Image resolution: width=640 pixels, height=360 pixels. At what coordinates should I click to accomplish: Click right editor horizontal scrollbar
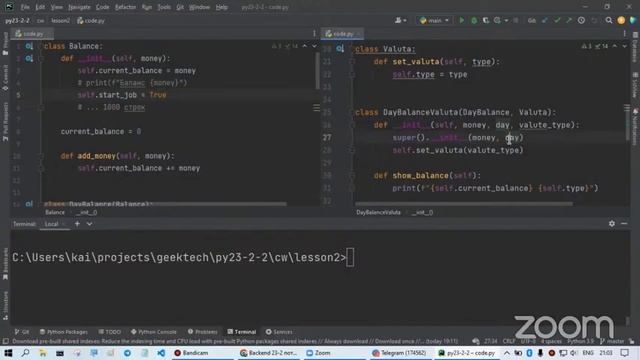click(464, 203)
